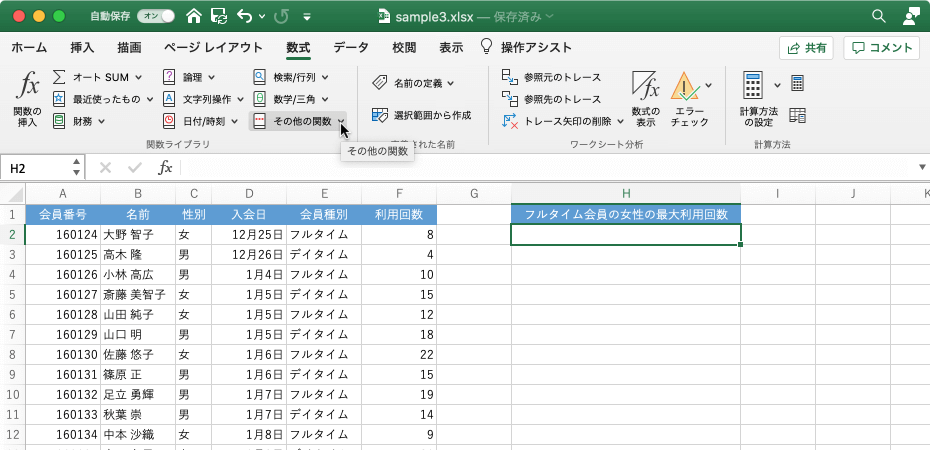Viewport: 930px width, 450px height.
Task: Expand the Error Check dropdown arrow
Action: 708,85
